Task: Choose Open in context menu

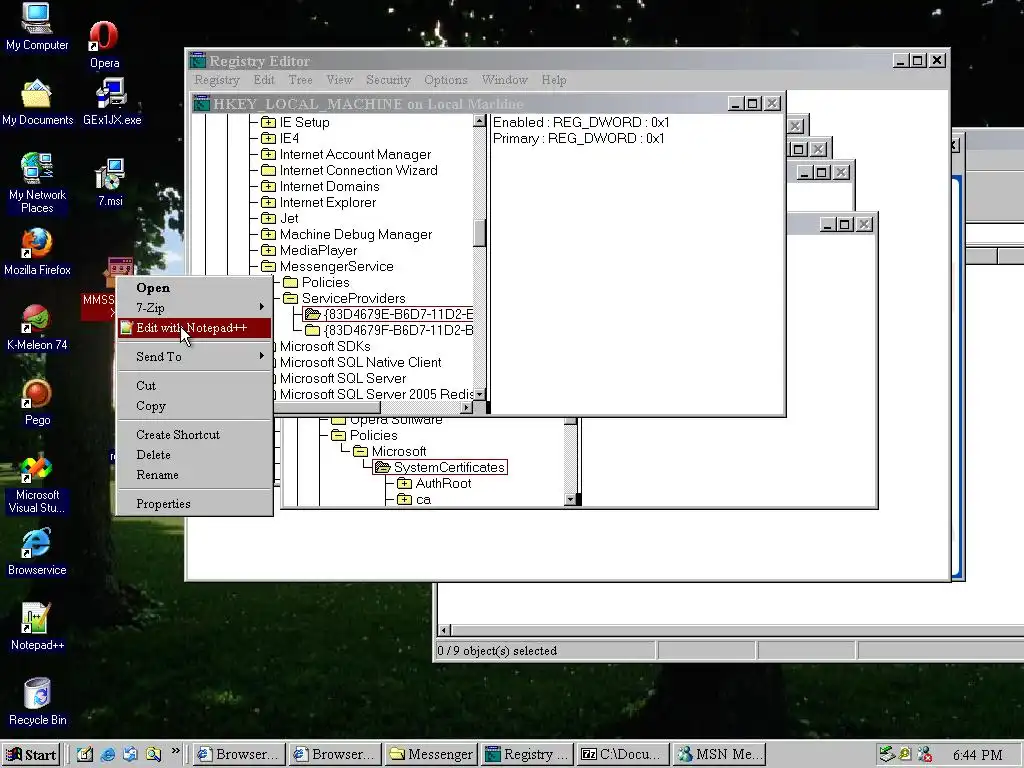Action: (195, 288)
